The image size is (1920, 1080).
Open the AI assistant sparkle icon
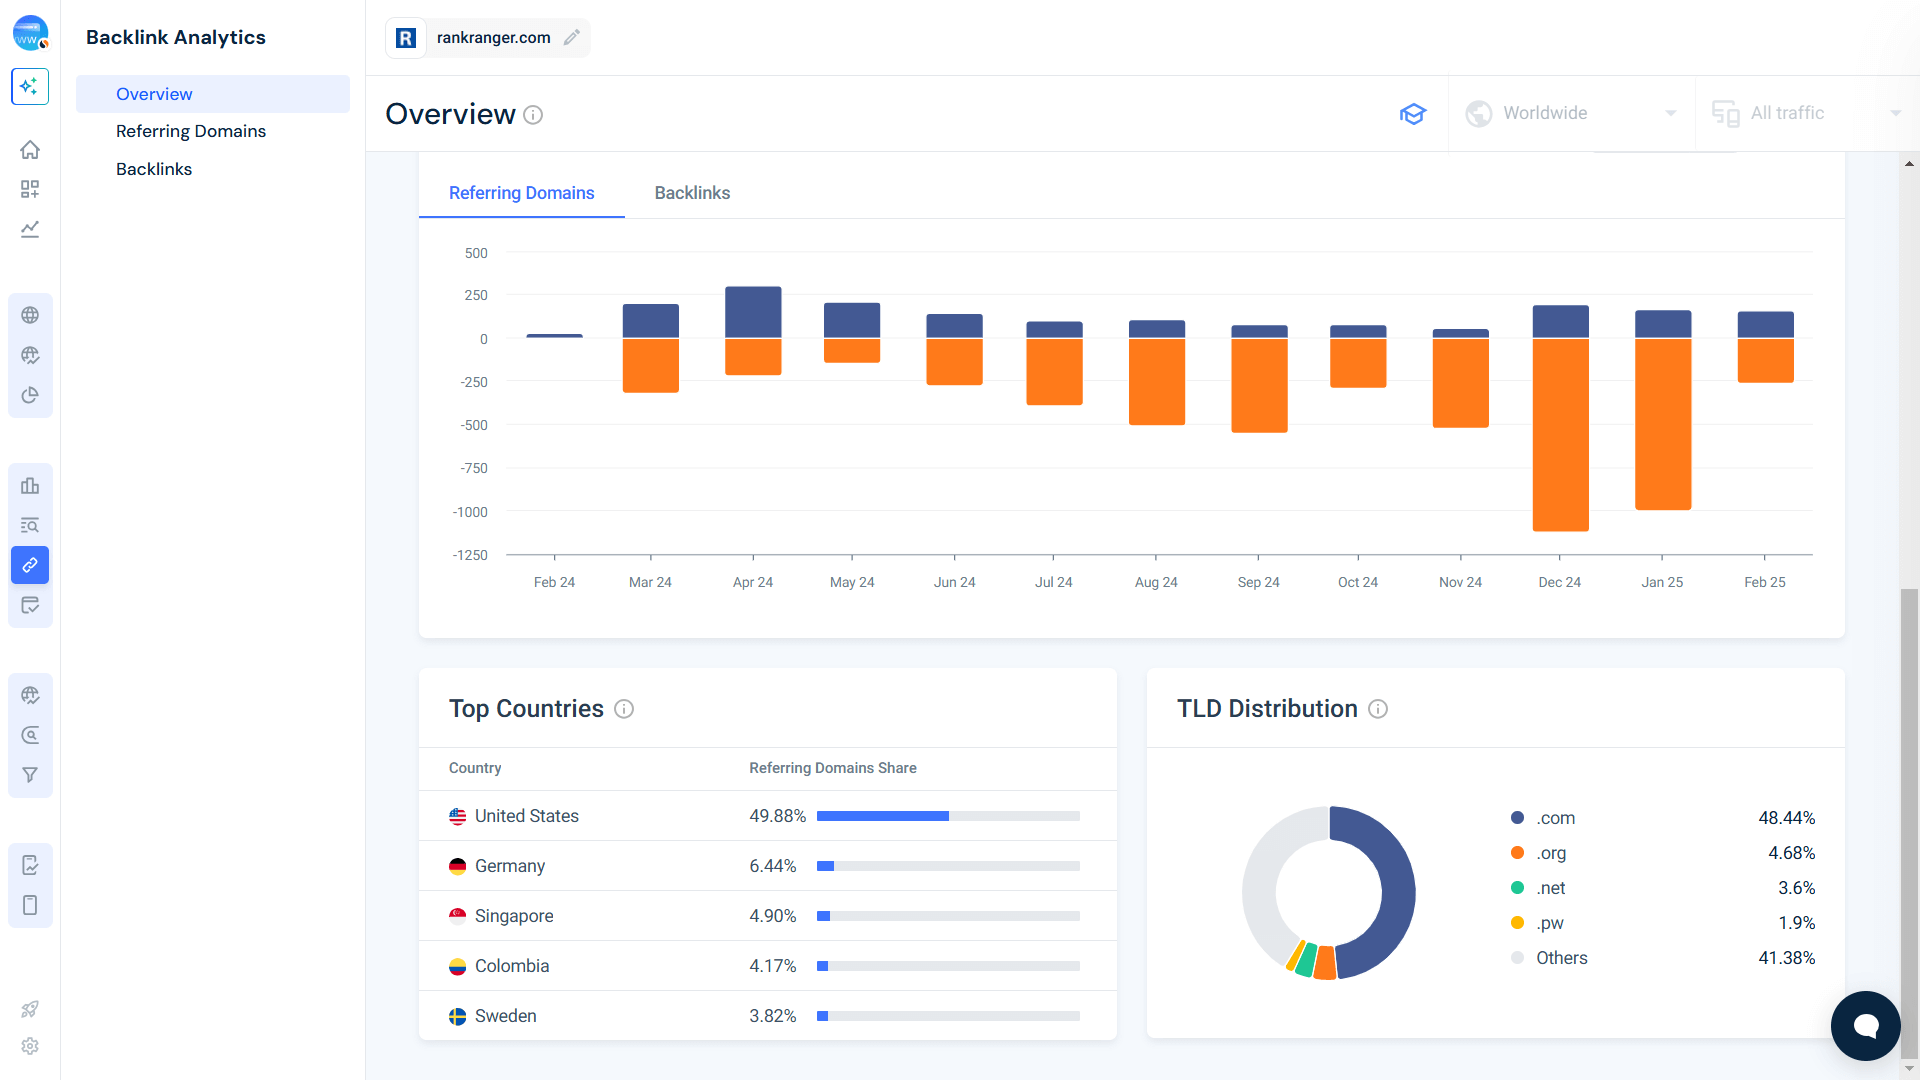30,87
